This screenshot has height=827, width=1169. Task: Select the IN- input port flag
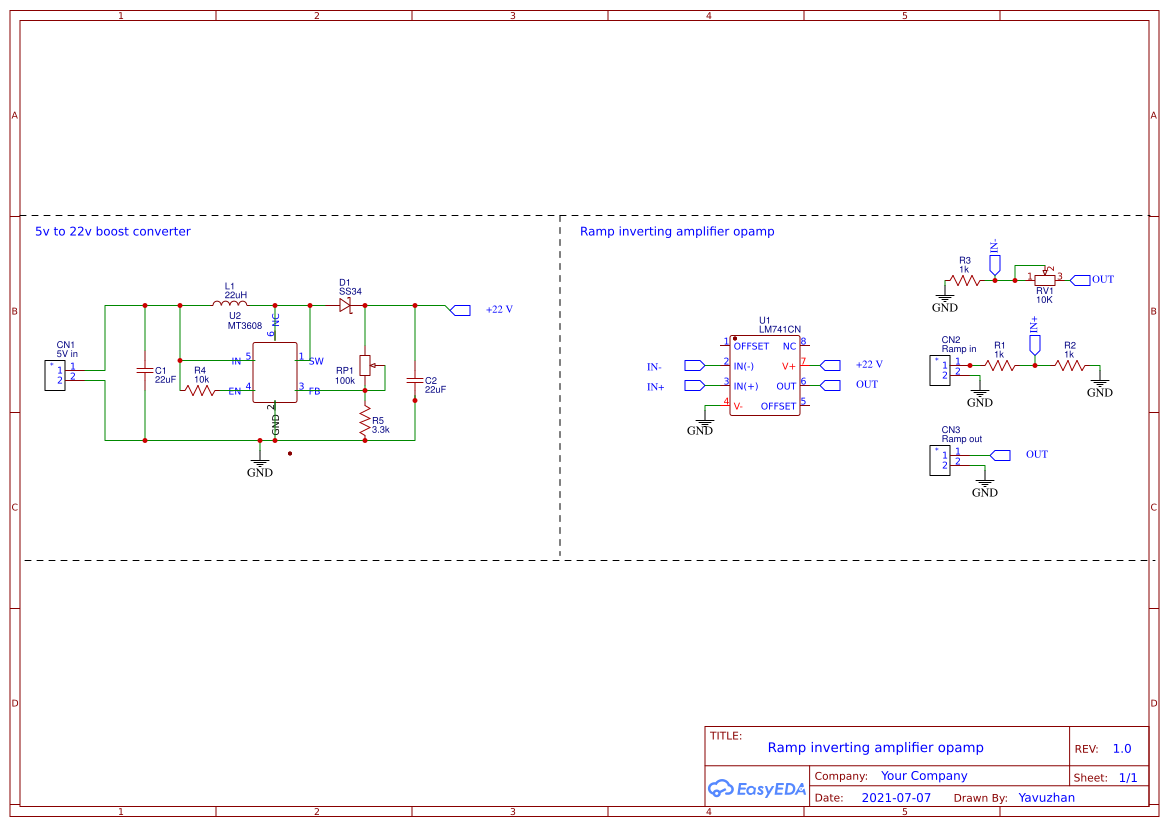pos(692,365)
